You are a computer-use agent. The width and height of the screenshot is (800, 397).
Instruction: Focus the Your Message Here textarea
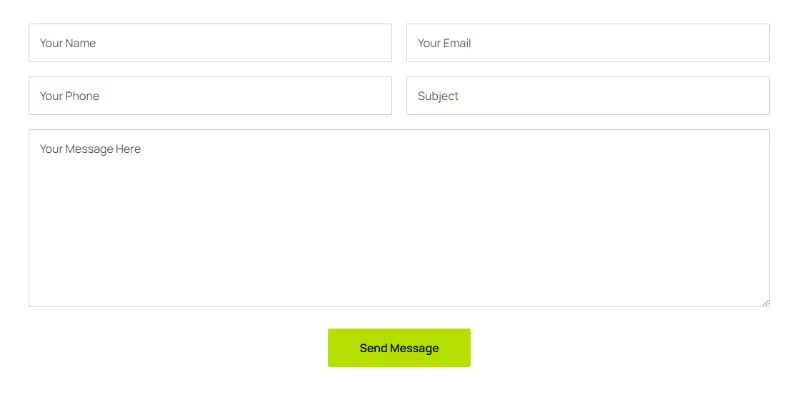pyautogui.click(x=399, y=218)
